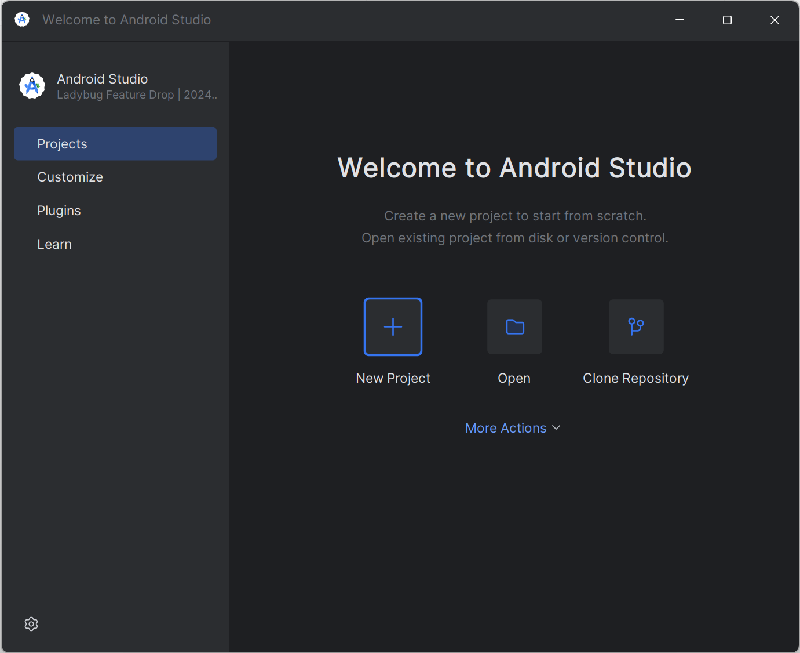Open the Plugins tab

tap(115, 211)
